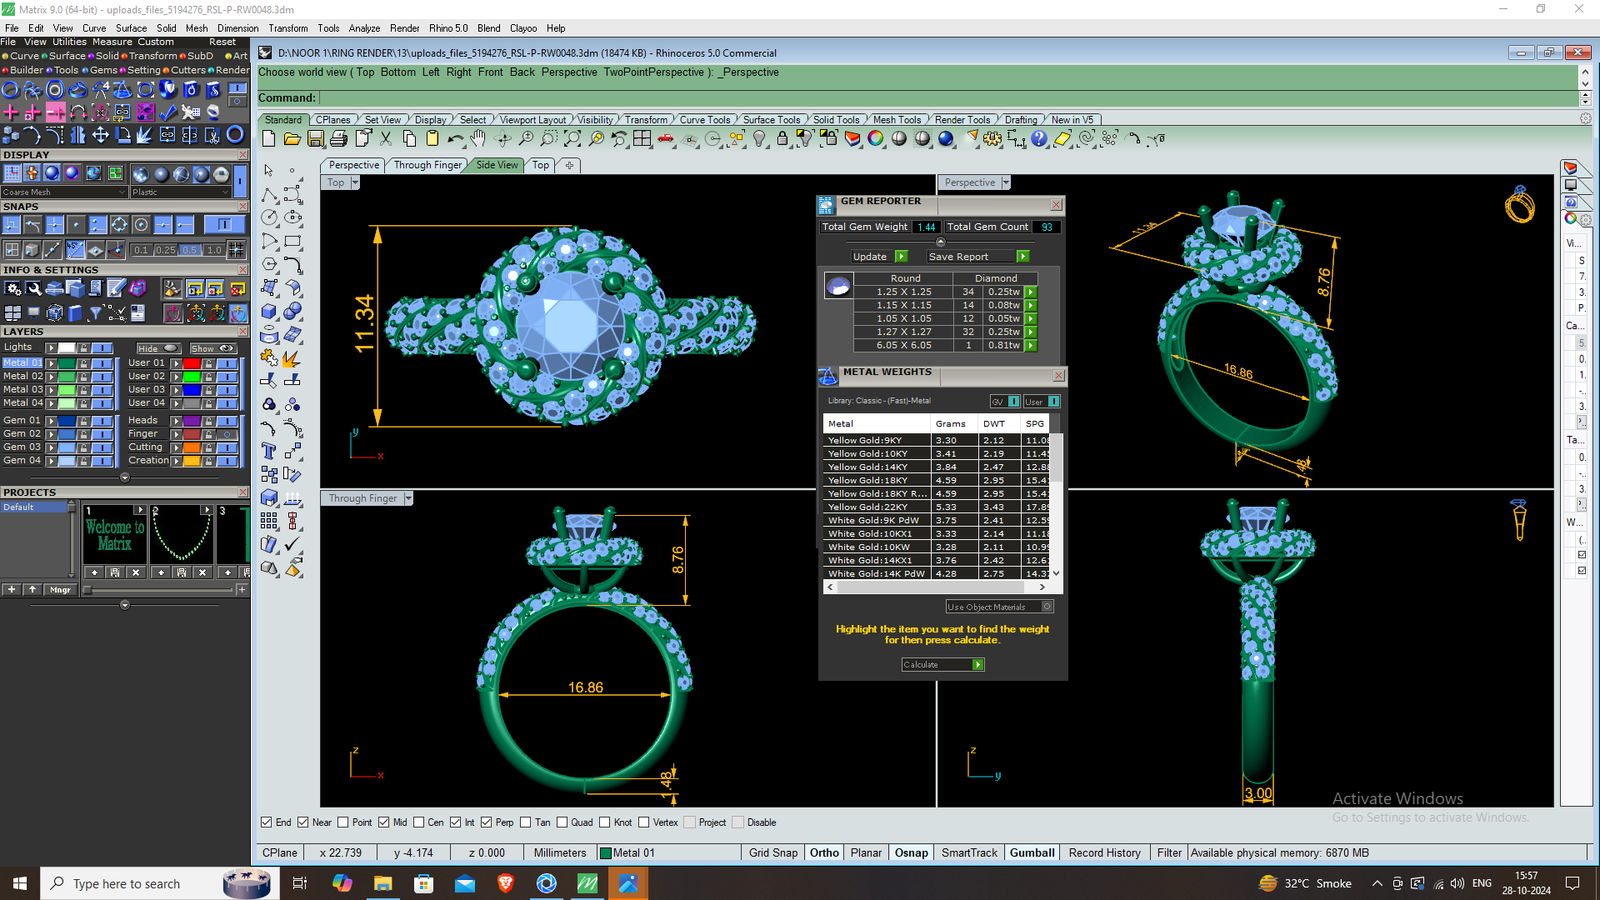Select the Text T tool in side toolbar
1600x900 pixels.
pos(269,452)
